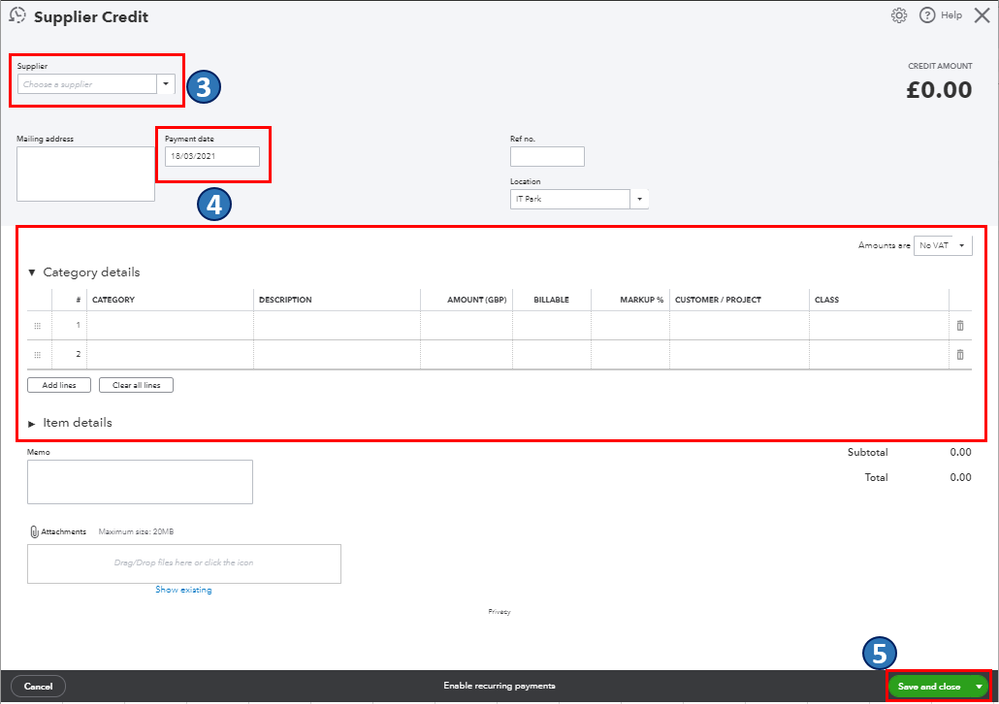Click the Class cell in row 2
The width and height of the screenshot is (999, 704).
click(879, 354)
